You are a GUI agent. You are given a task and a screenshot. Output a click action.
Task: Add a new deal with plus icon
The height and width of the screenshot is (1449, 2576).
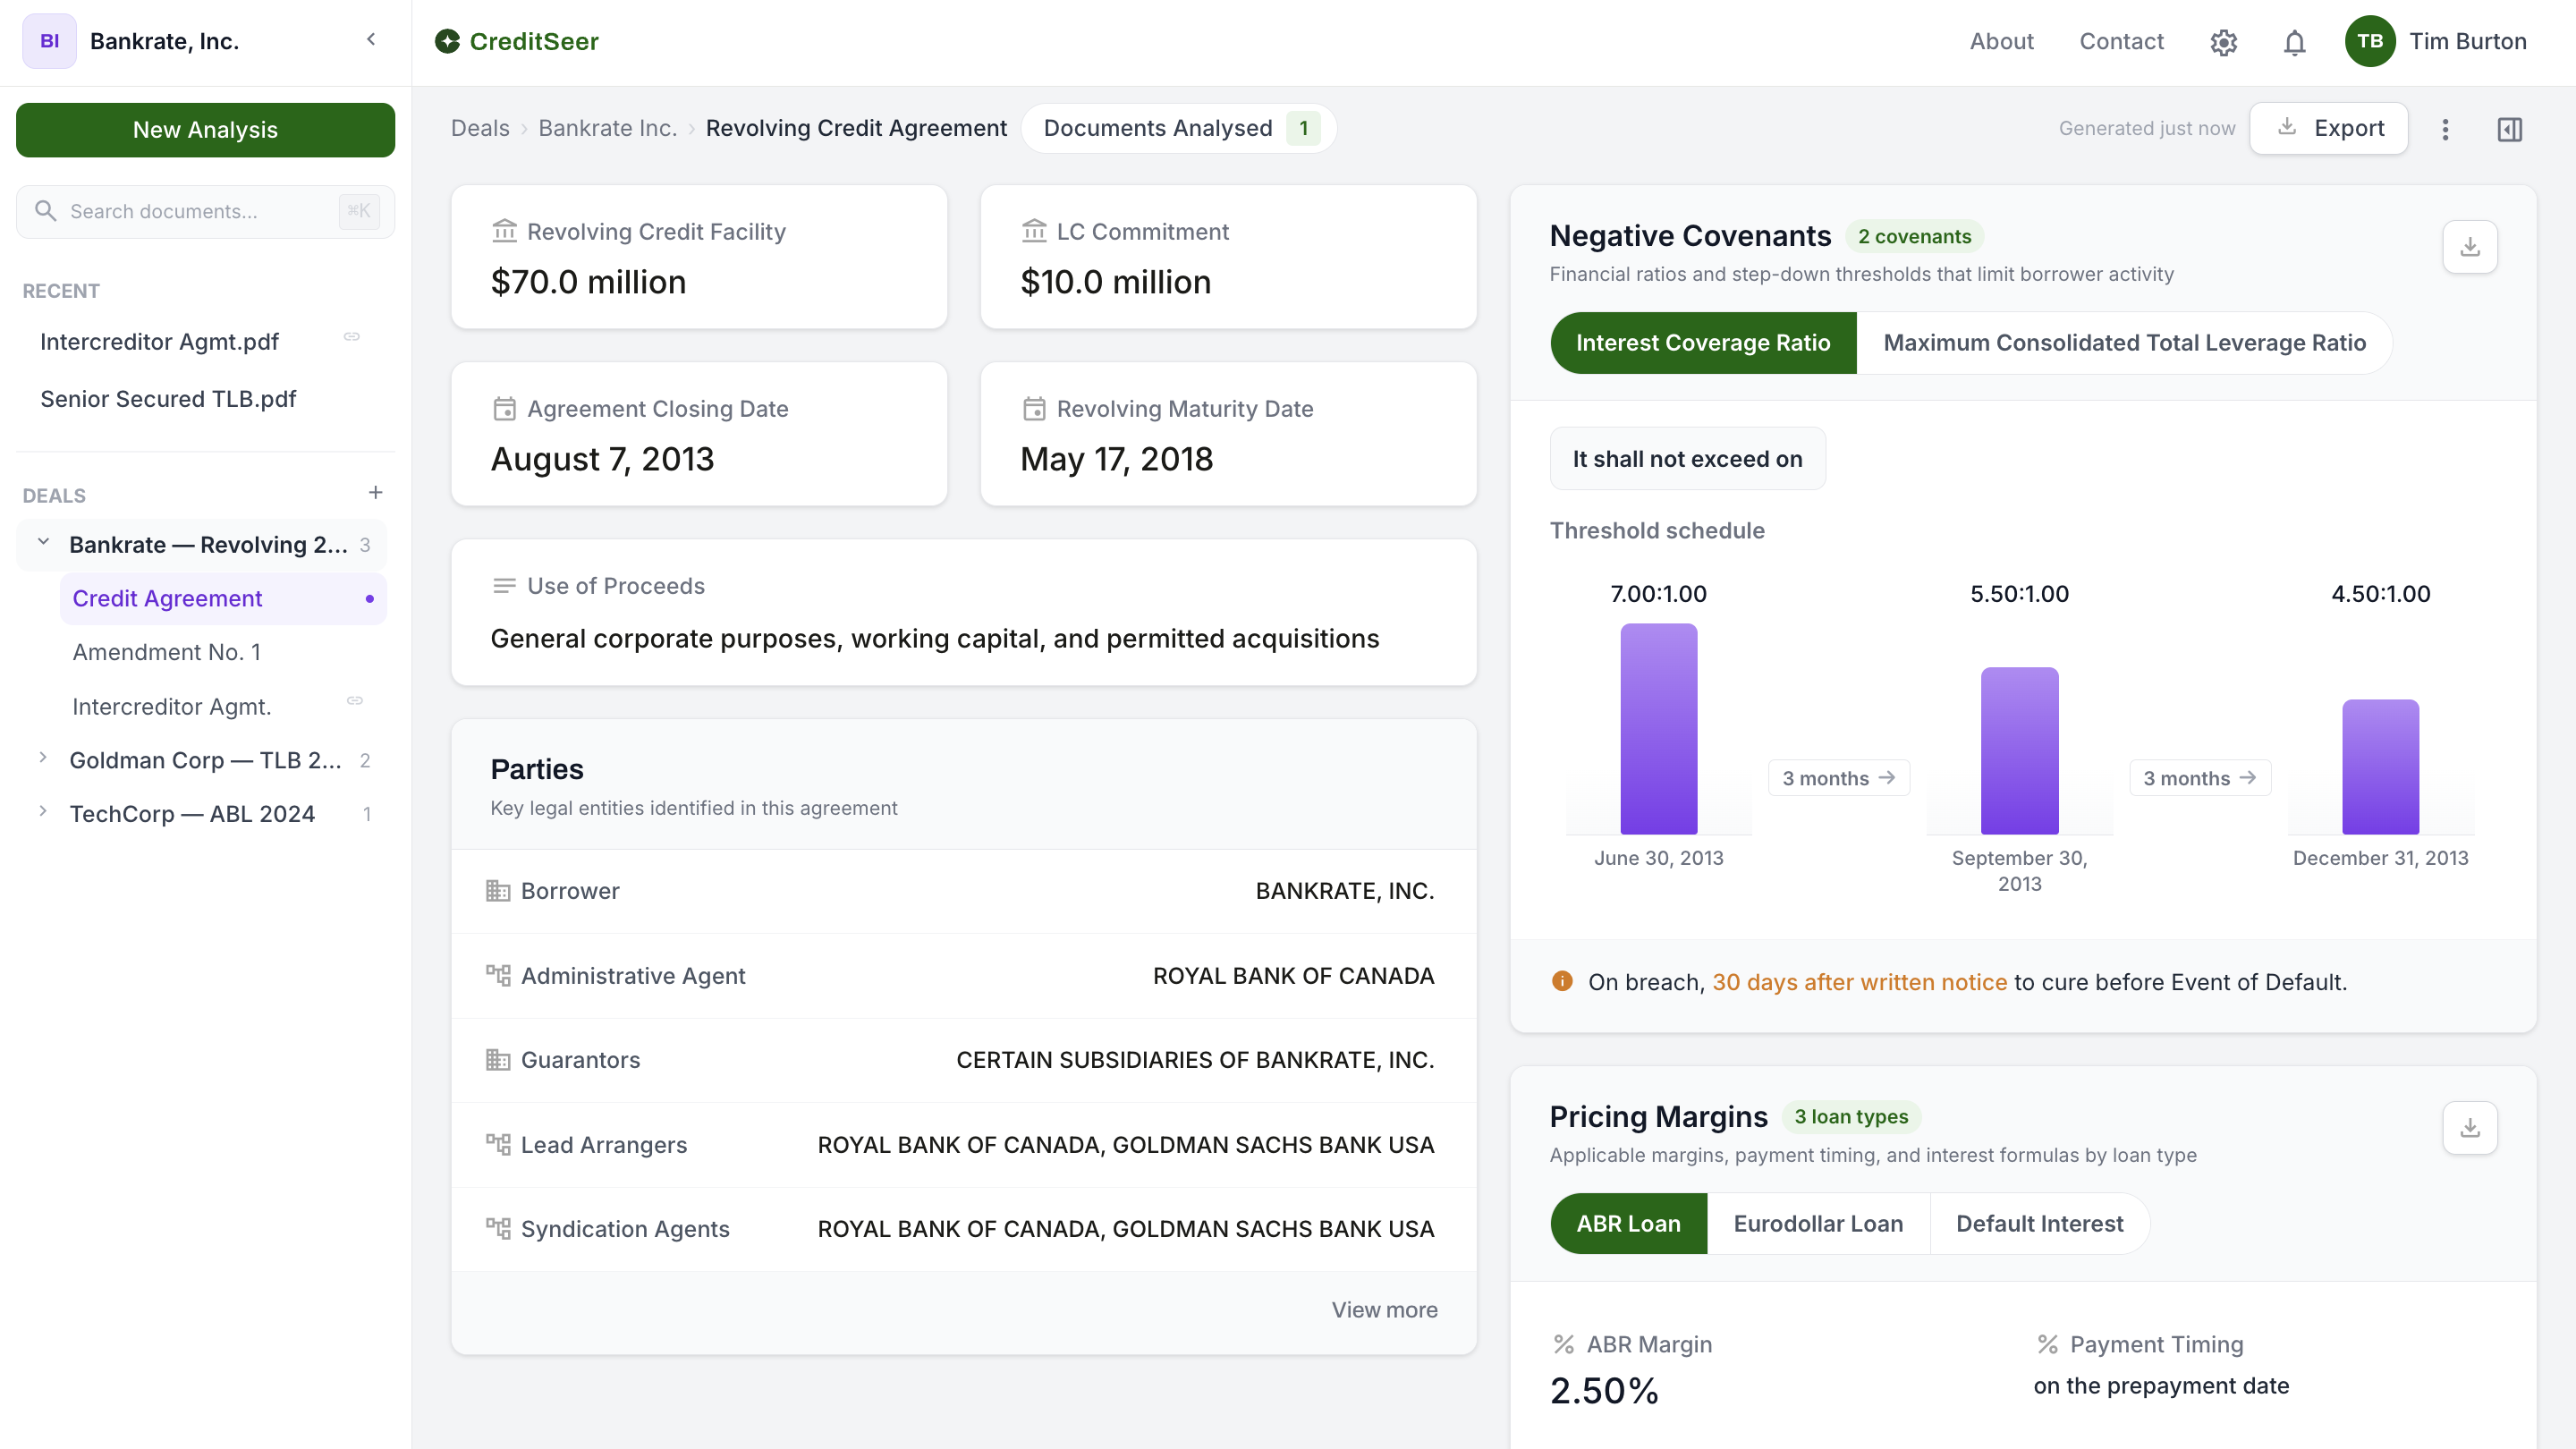(375, 492)
